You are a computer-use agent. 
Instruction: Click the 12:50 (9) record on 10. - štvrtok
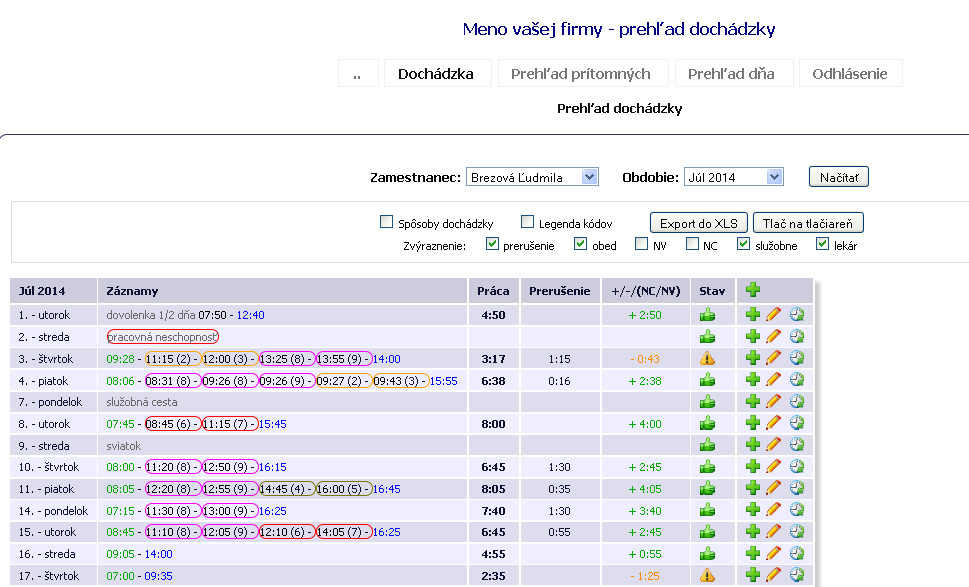(230, 467)
